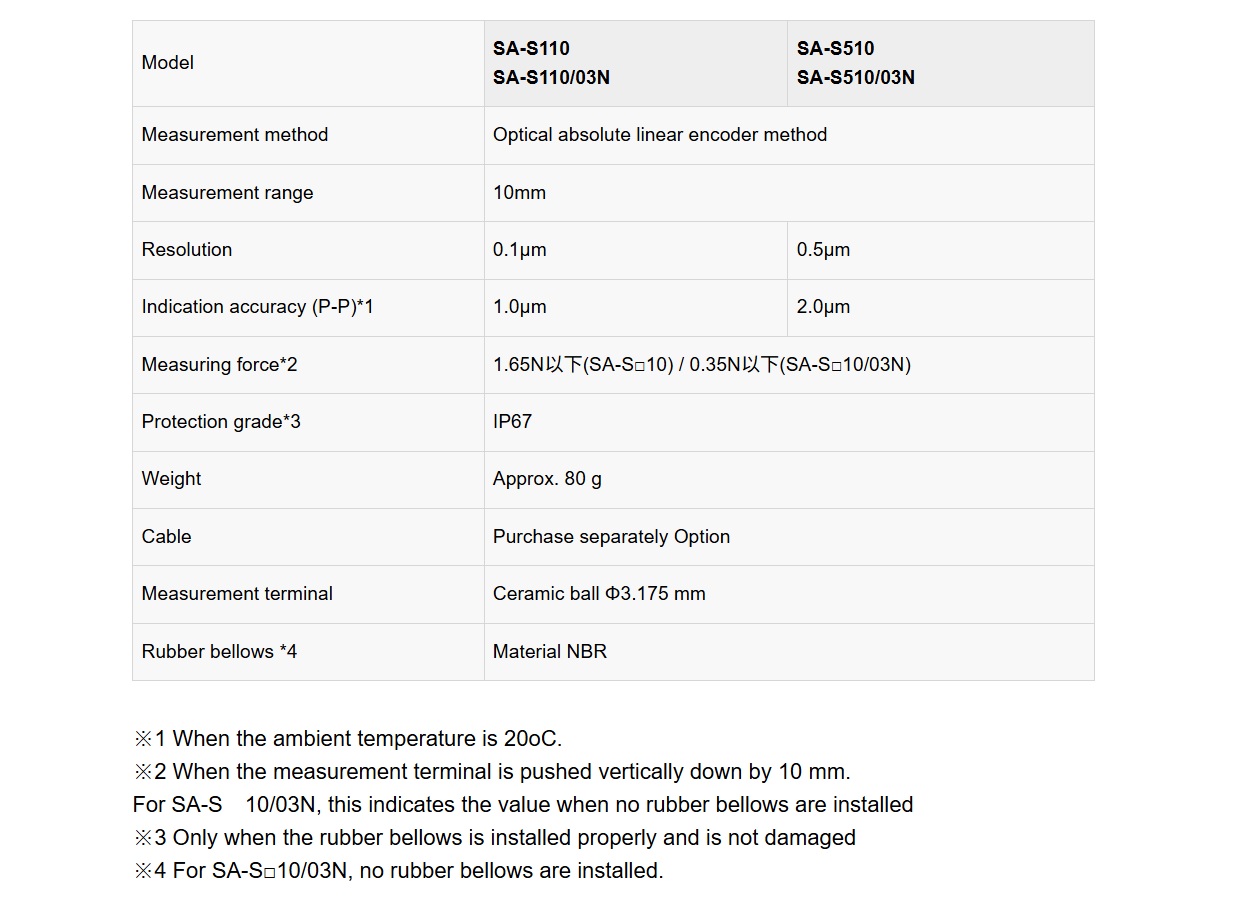
Task: Click the 'Approx. 80 g' weight value
Action: click(547, 479)
